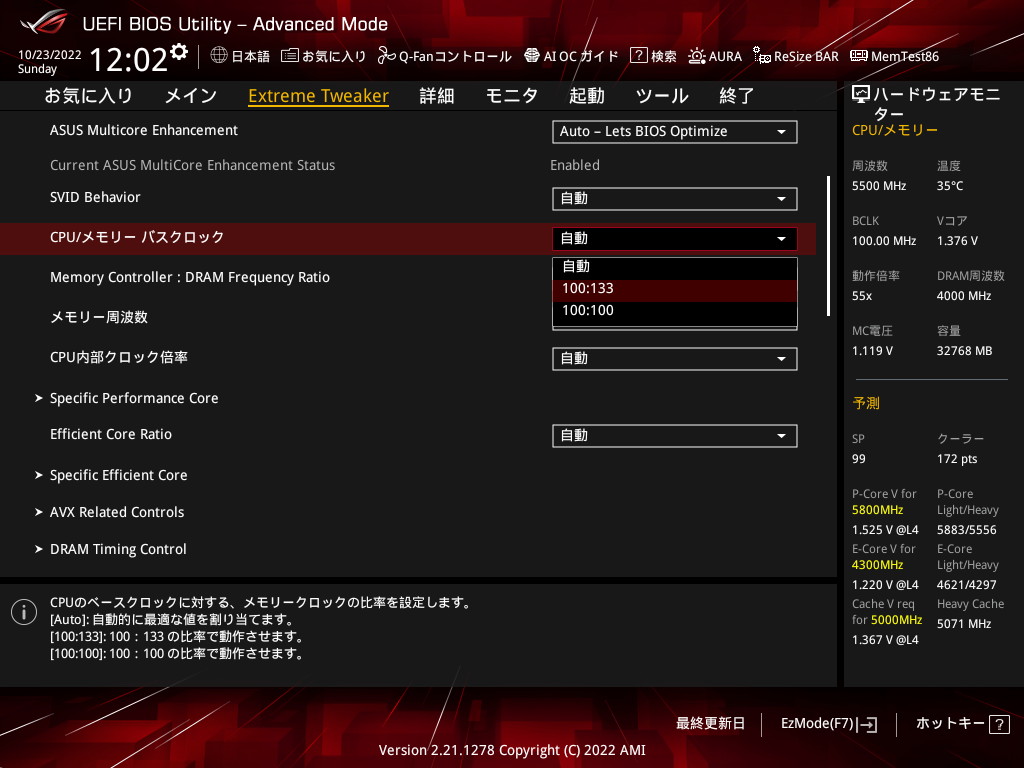
Task: Open AI OC guide icon
Action: point(532,56)
